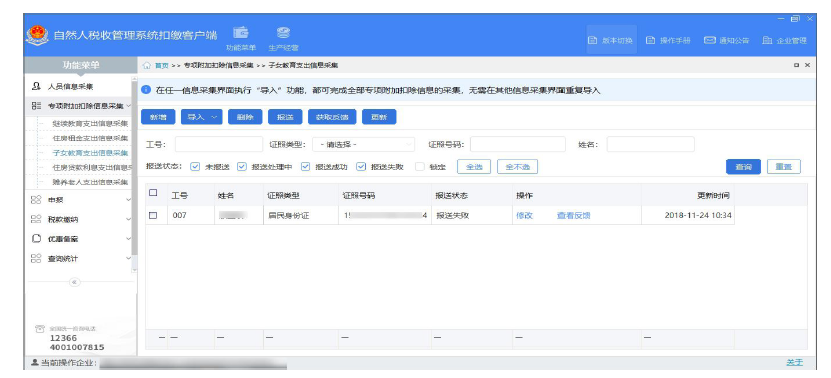831x378 pixels.
Task: Open the 证照类型 dropdown
Action: coord(363,144)
